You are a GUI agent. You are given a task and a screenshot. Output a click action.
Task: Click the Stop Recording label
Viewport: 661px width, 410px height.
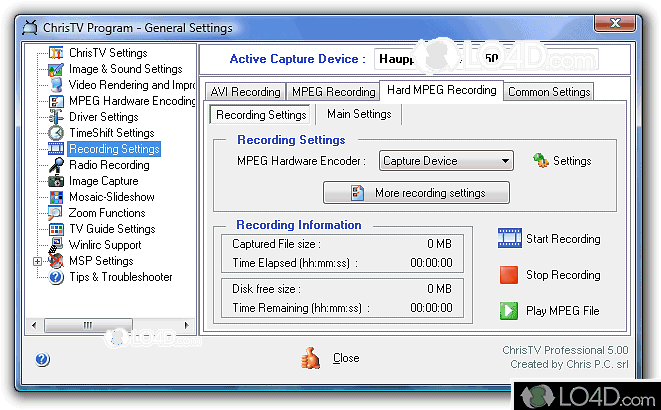pos(563,275)
